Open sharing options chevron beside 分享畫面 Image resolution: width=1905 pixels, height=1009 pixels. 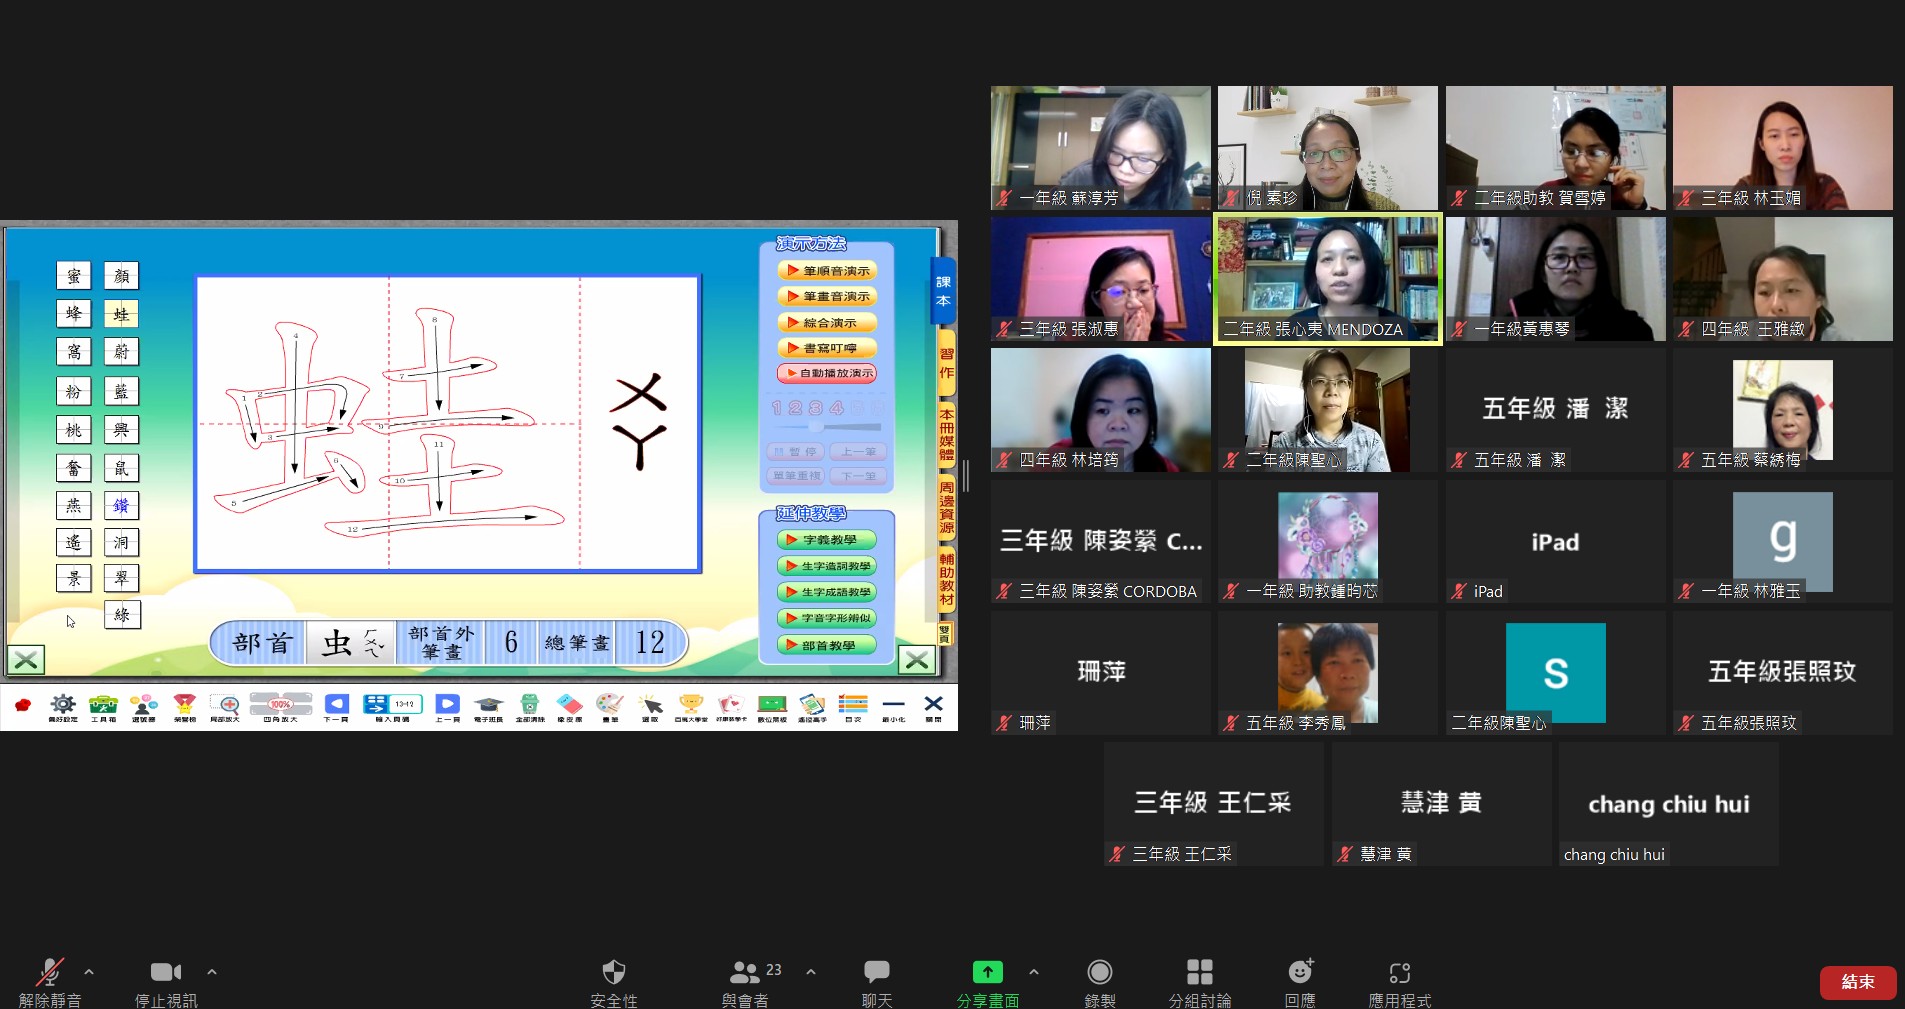[x=1034, y=971]
